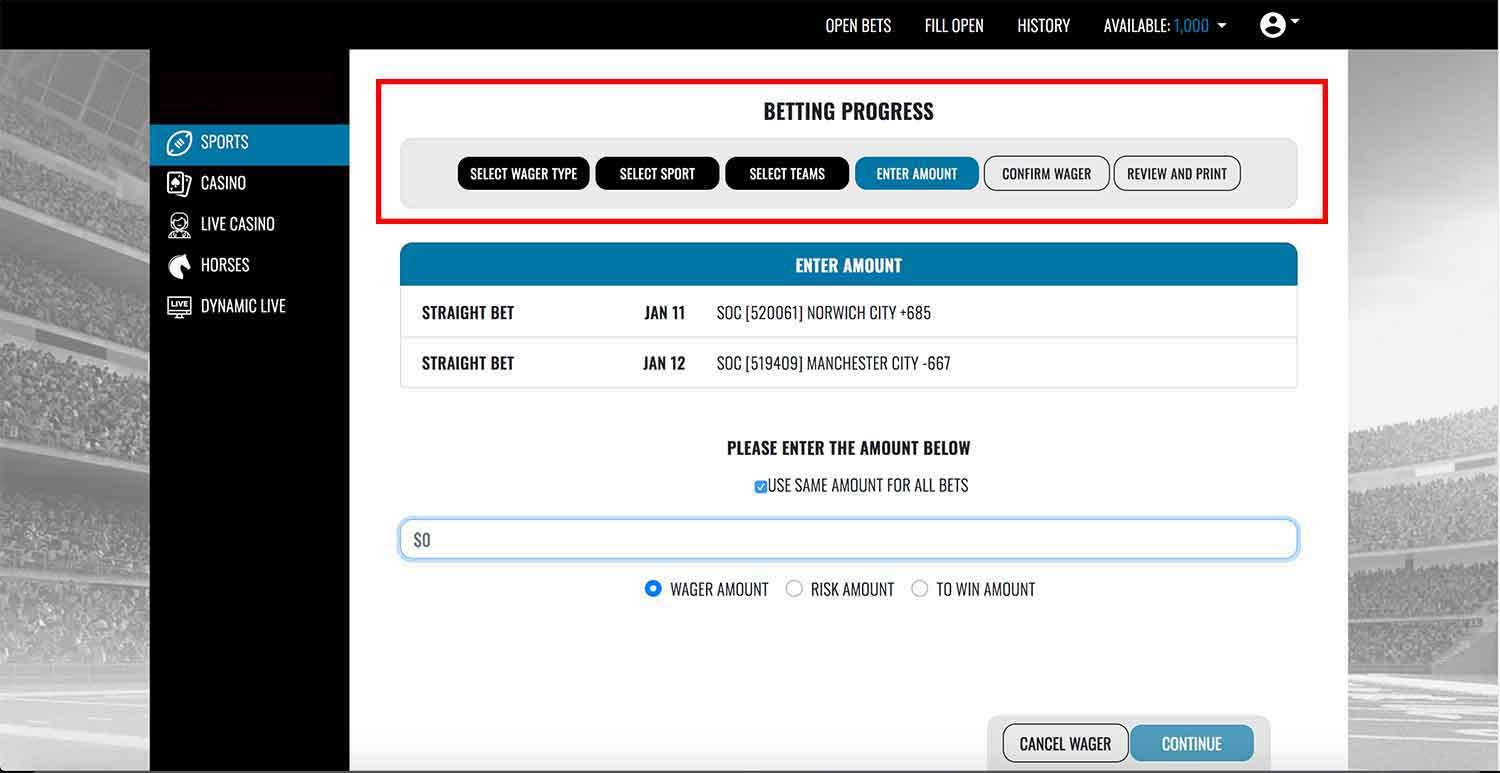Screen dimensions: 1500x773
Task: Click CANCEL WAGER to abort the bet
Action: (1063, 743)
